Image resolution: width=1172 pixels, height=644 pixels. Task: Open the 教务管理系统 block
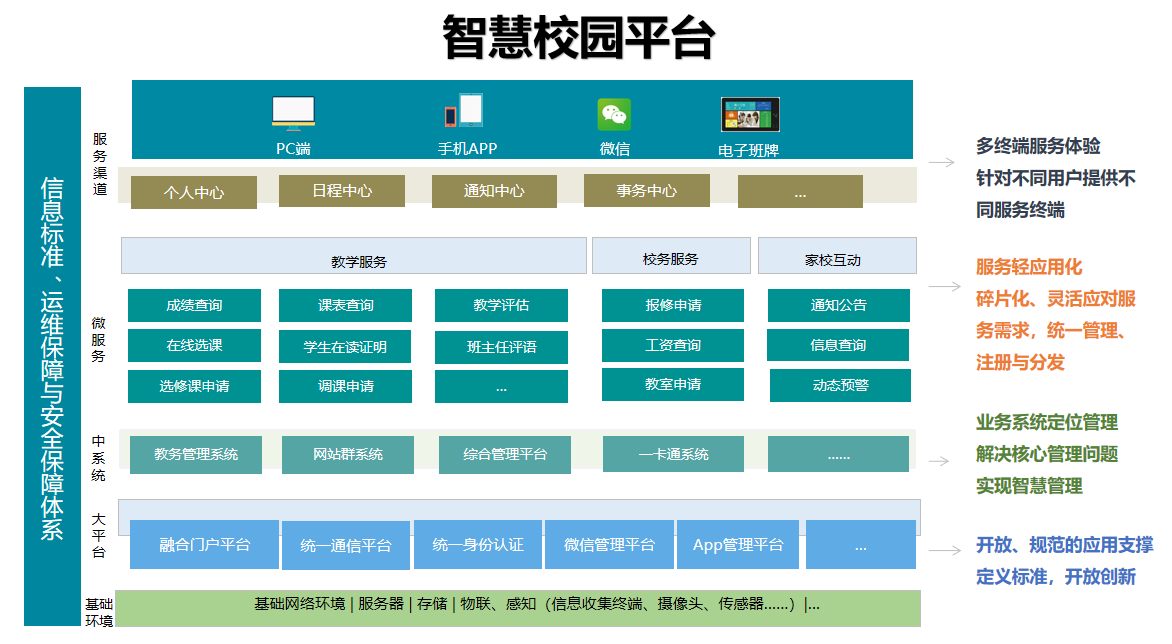(x=197, y=454)
